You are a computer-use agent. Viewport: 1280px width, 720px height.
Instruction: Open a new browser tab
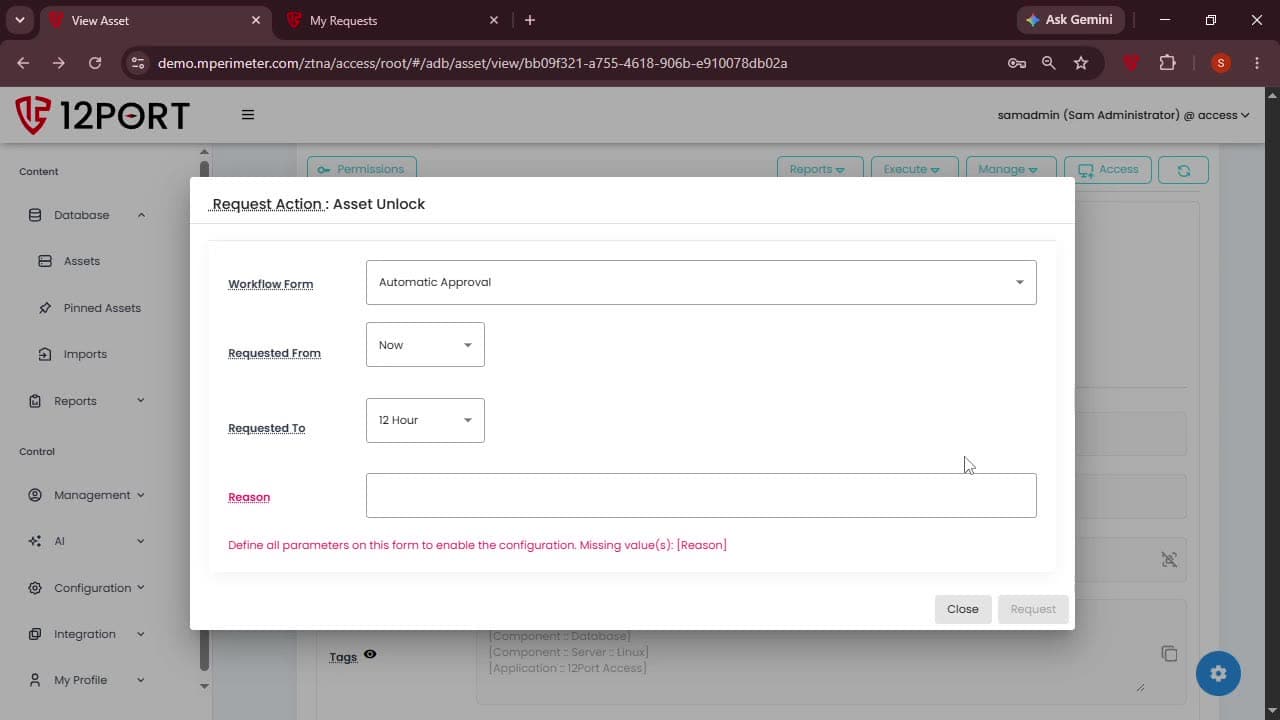(530, 20)
